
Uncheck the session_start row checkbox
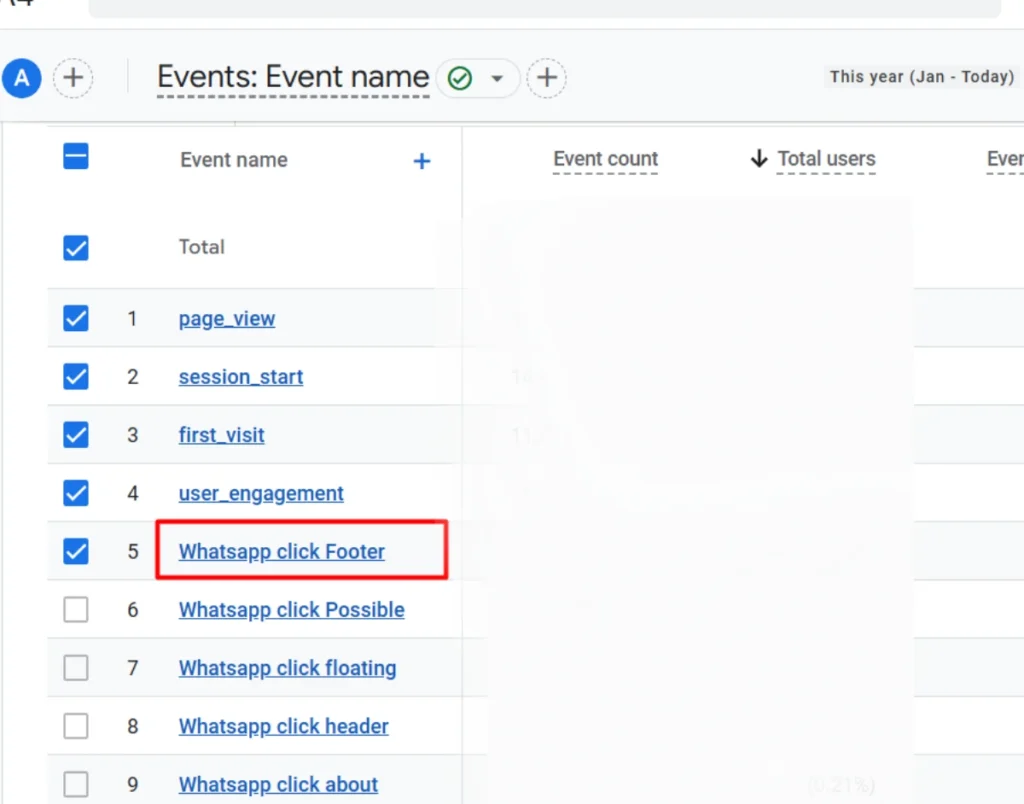(x=76, y=377)
